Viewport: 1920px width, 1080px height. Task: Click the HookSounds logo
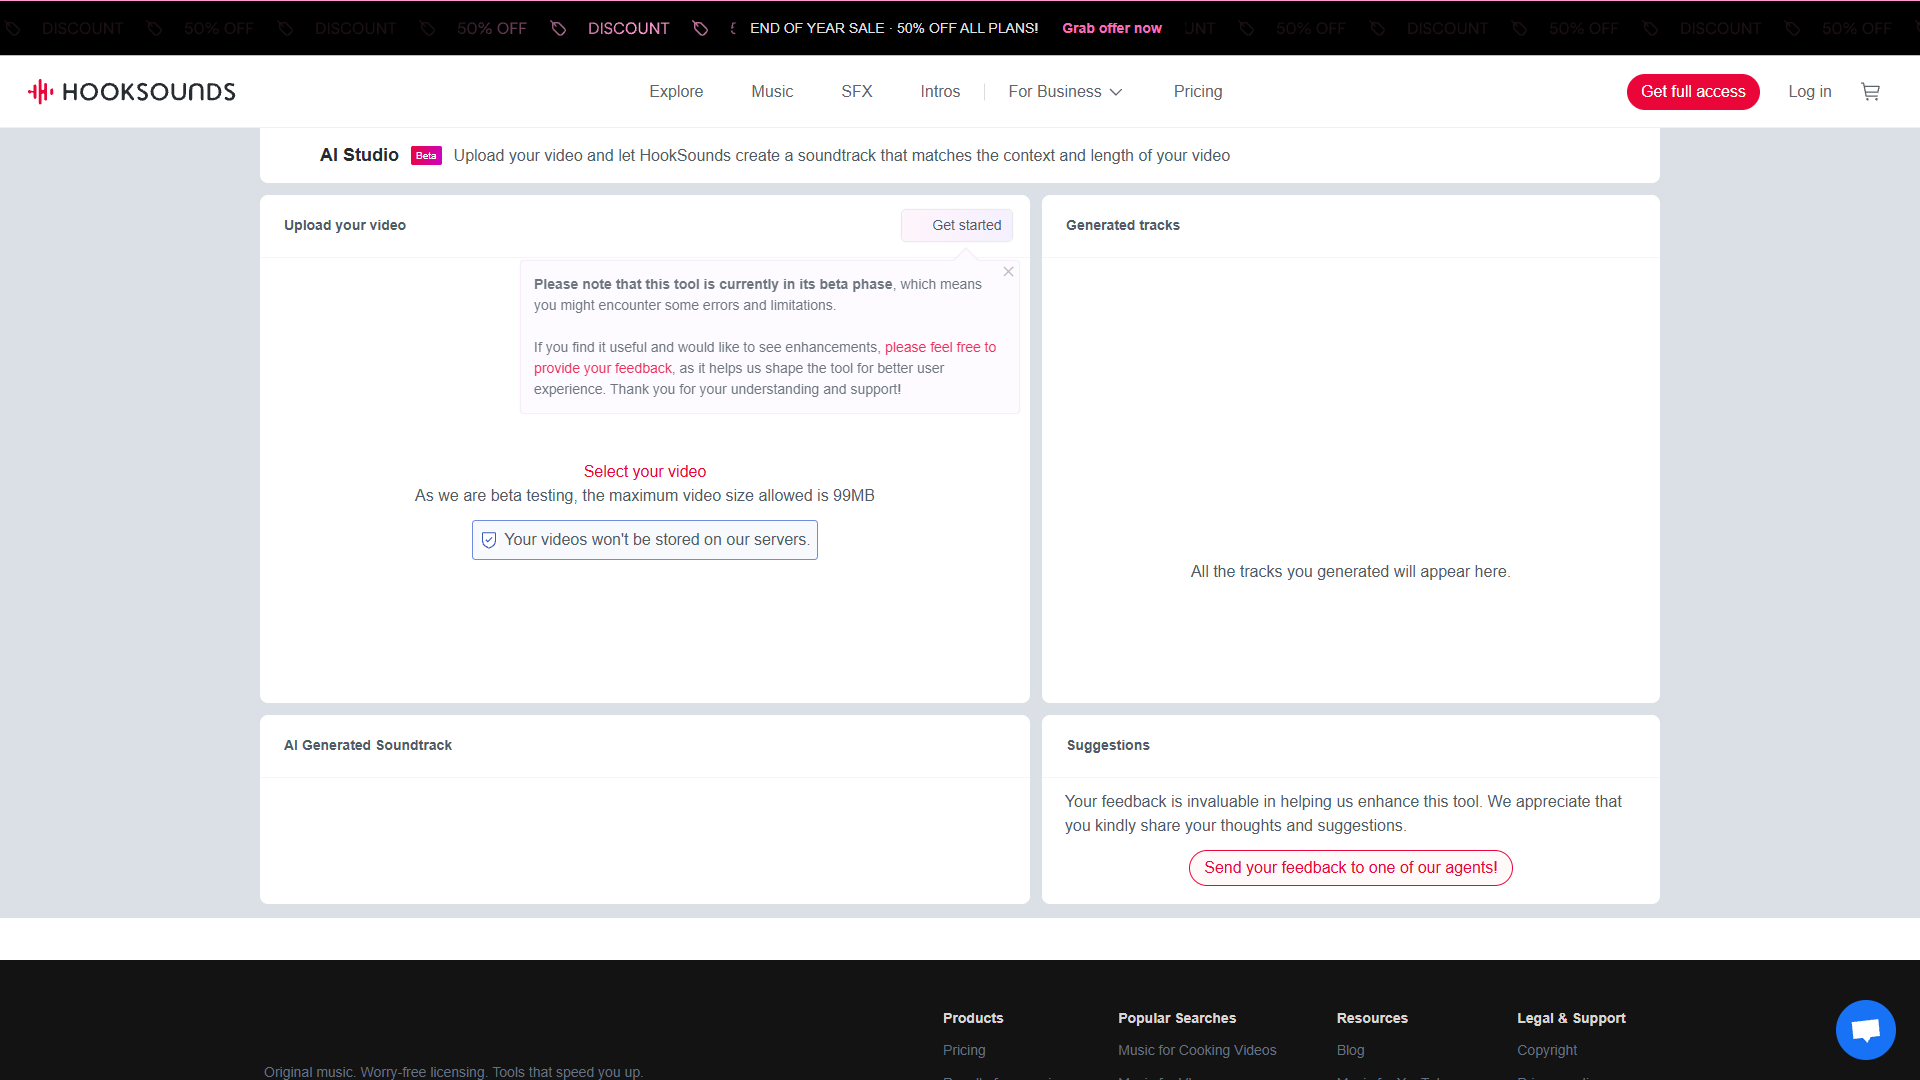pyautogui.click(x=132, y=92)
